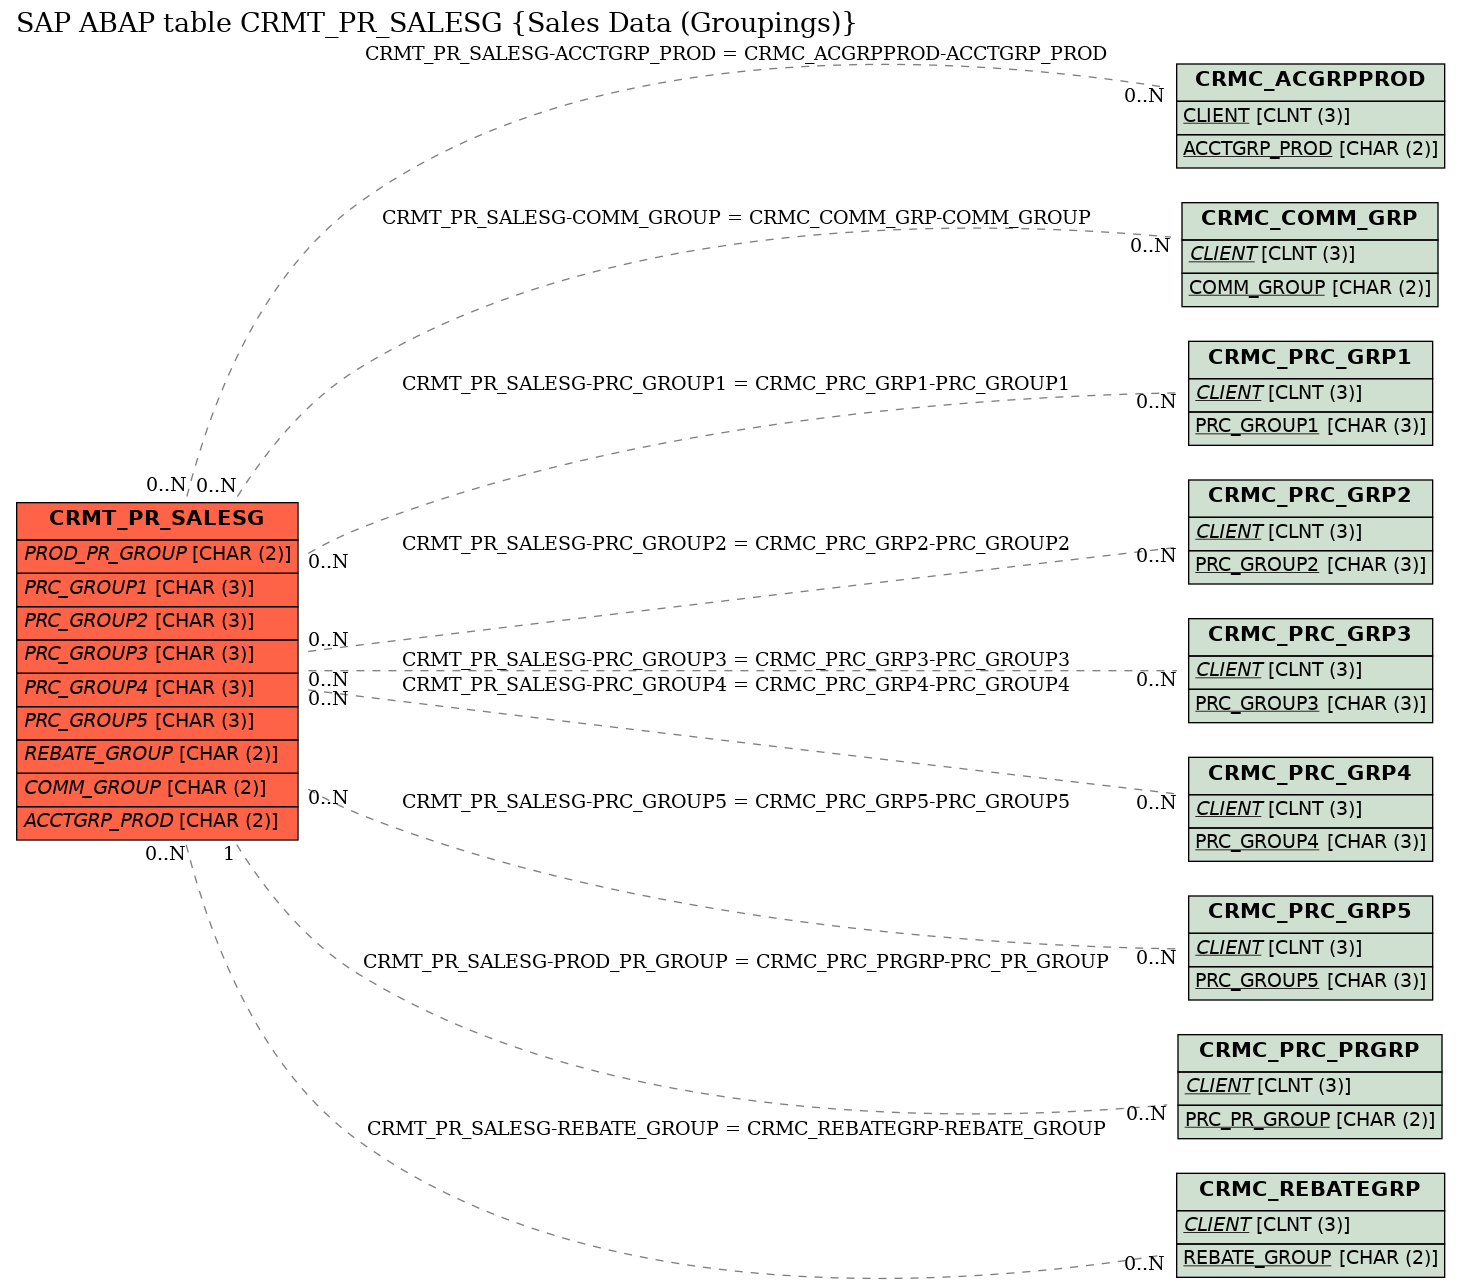The height and width of the screenshot is (1288, 1460).
Task: Open the CRMC_PRC_GRP3 table header
Action: point(1310,636)
